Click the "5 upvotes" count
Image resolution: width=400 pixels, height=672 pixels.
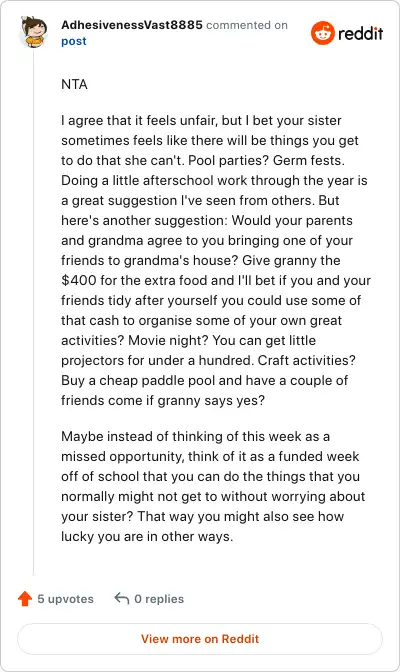(65, 599)
